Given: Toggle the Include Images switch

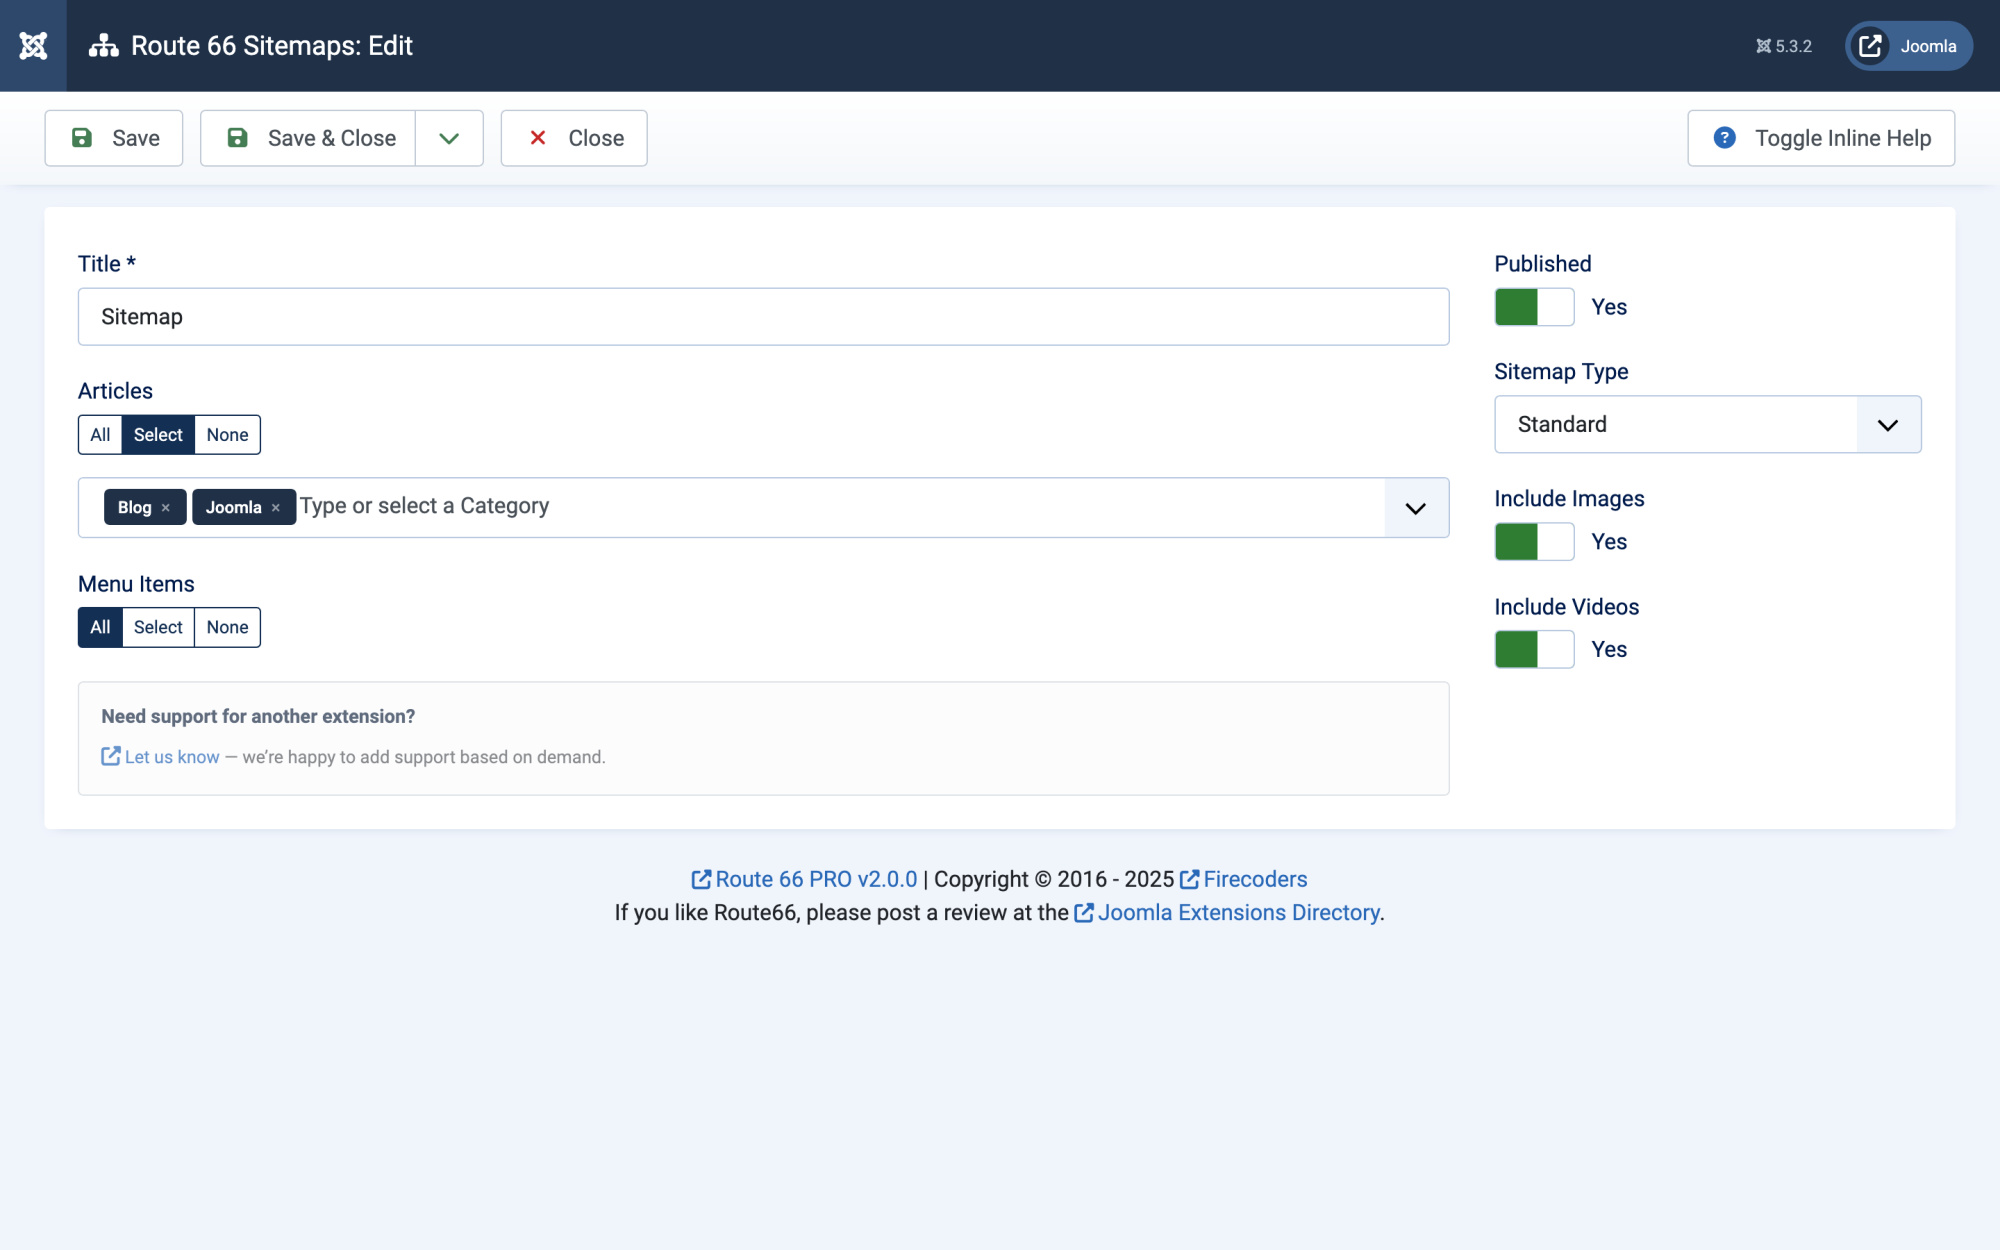Looking at the screenshot, I should (1534, 542).
